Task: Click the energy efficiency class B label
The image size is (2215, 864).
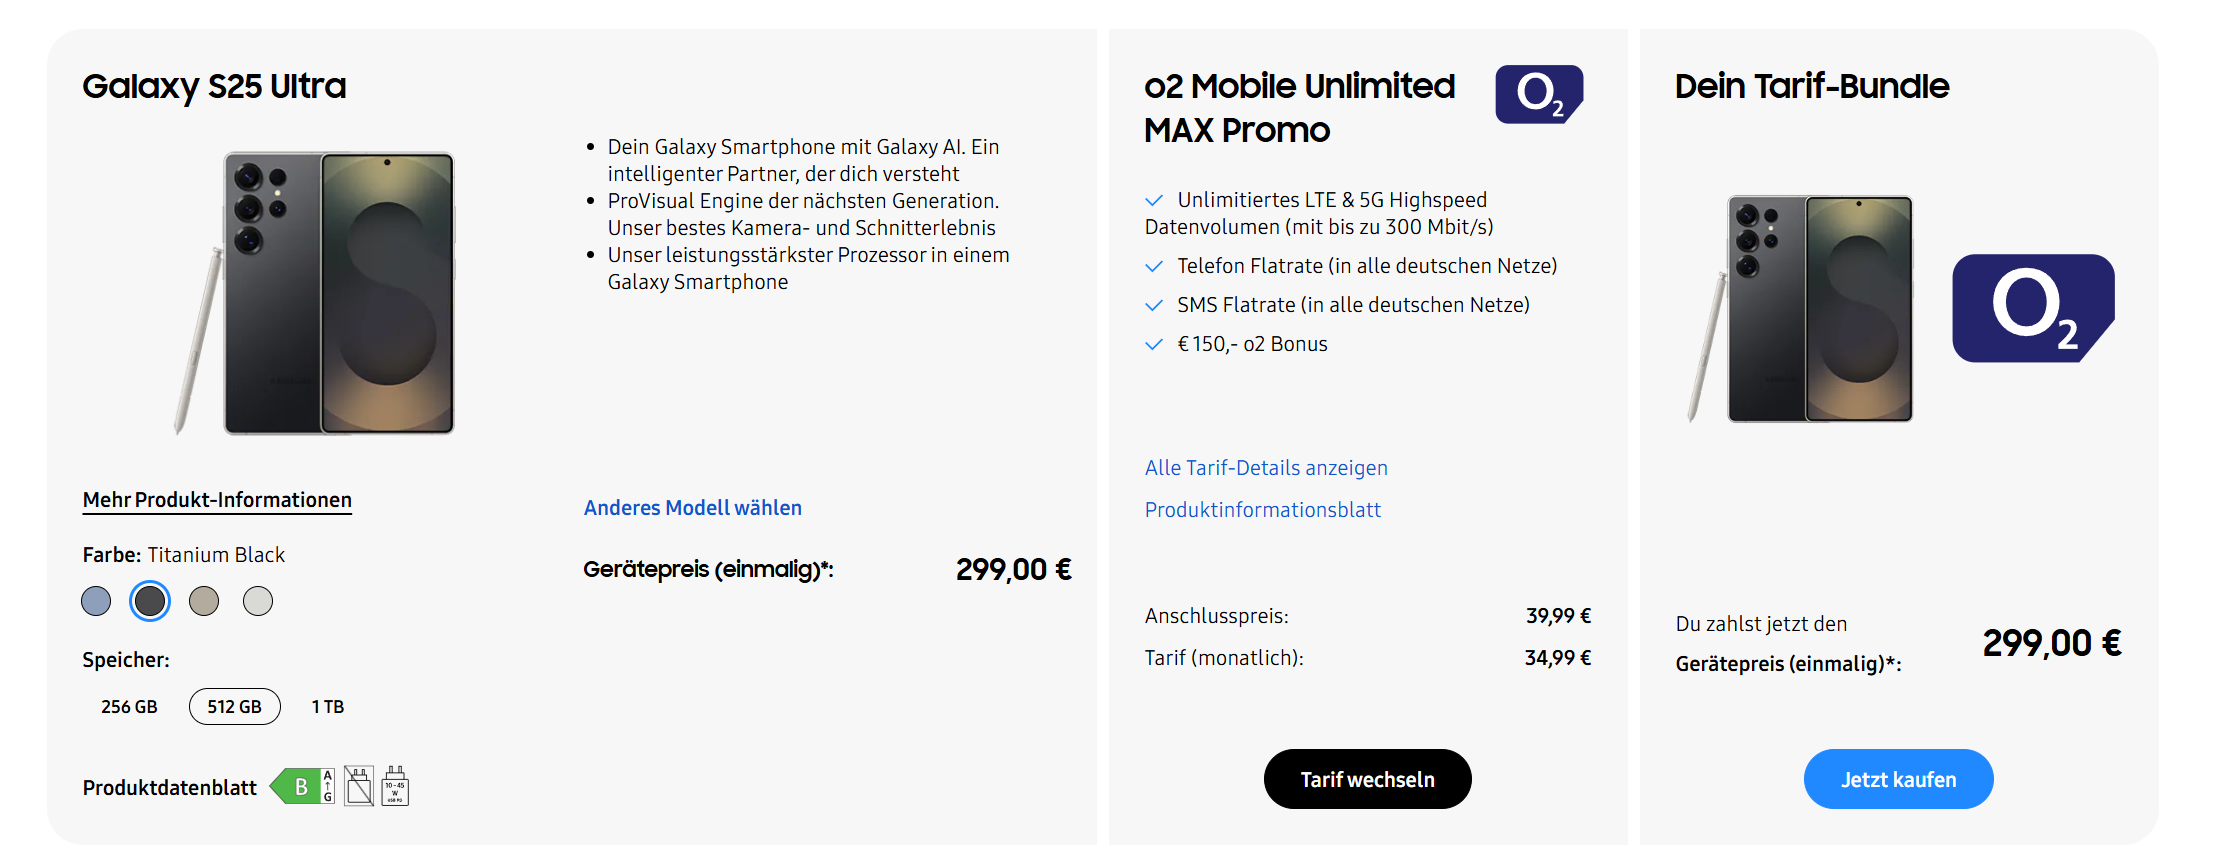Action: pyautogui.click(x=302, y=787)
